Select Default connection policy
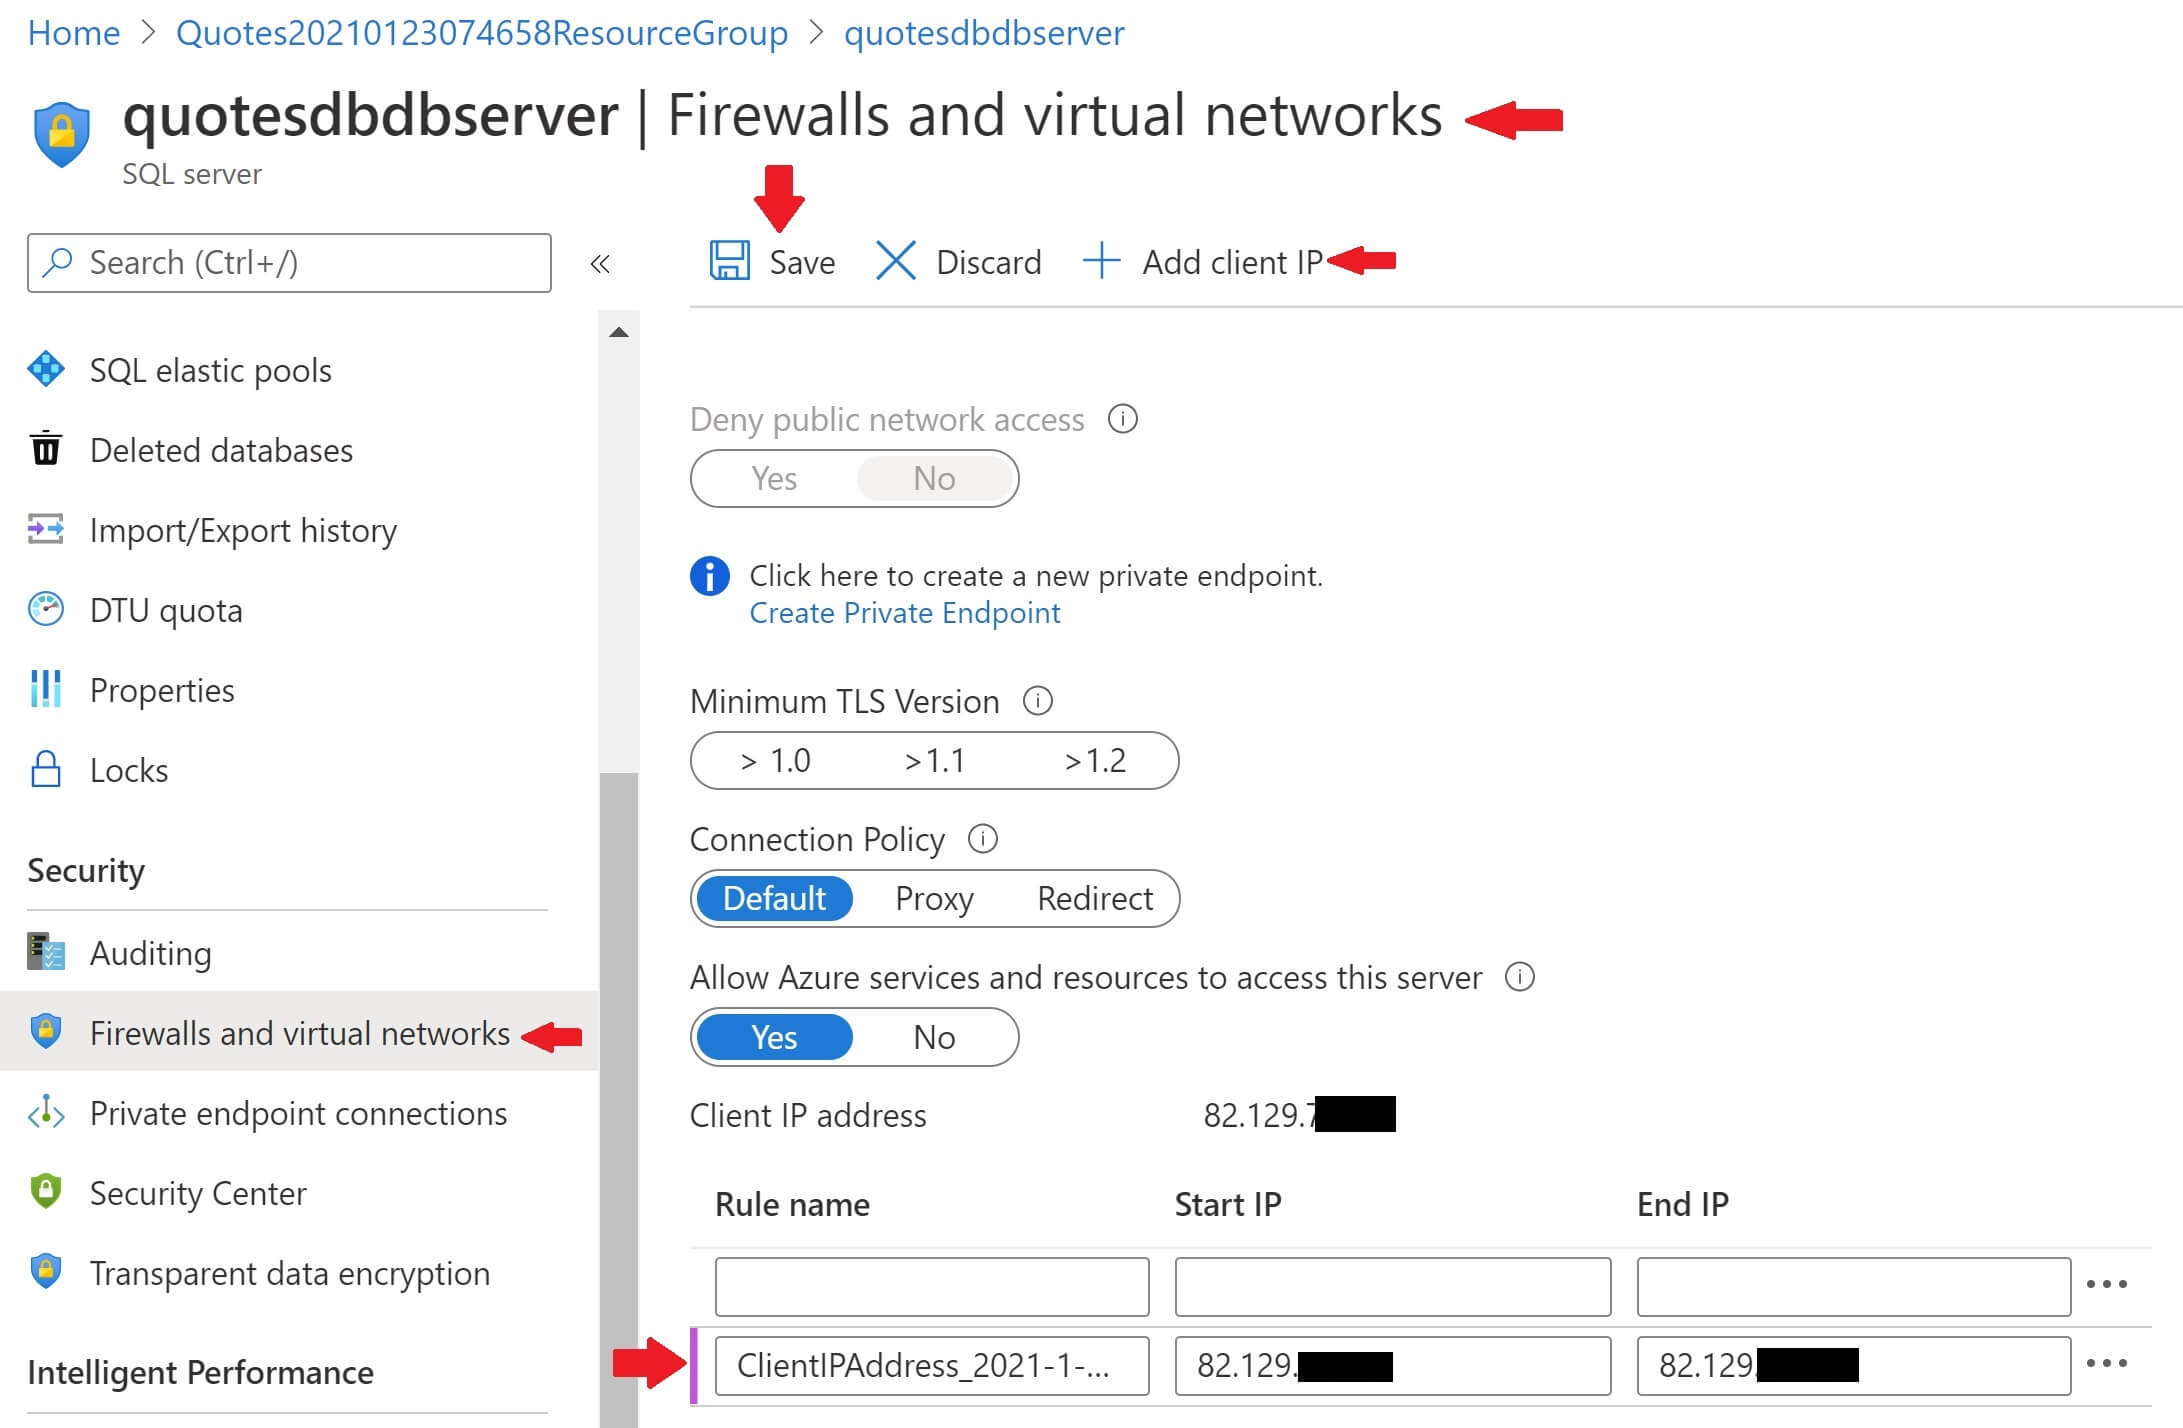 click(774, 898)
